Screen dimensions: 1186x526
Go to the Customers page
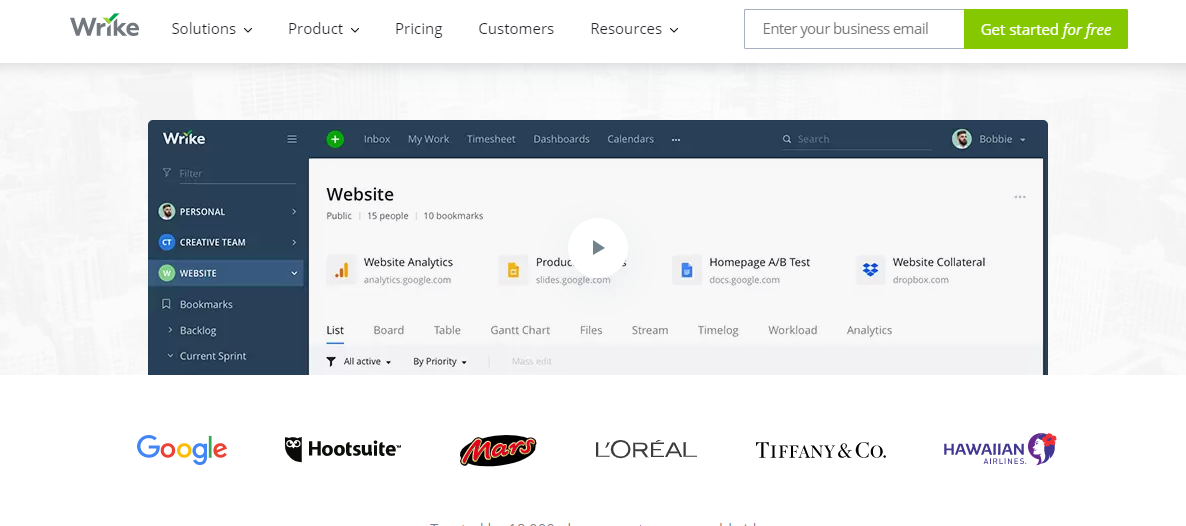click(516, 29)
